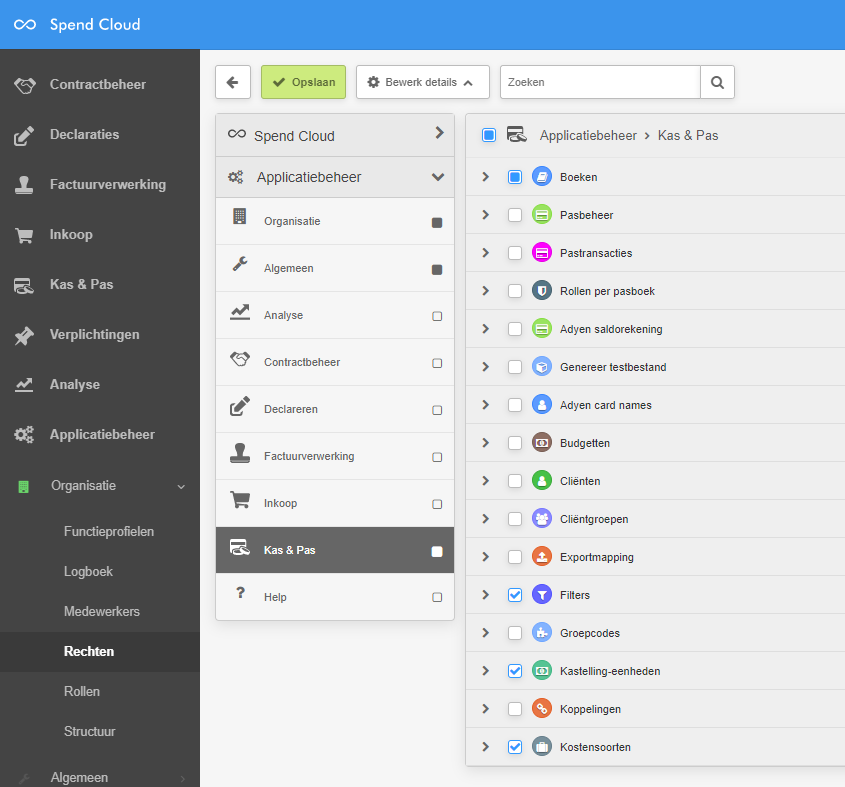Uncheck the Kastelling-eenheden checkbox
The height and width of the screenshot is (787, 845).
[x=515, y=671]
